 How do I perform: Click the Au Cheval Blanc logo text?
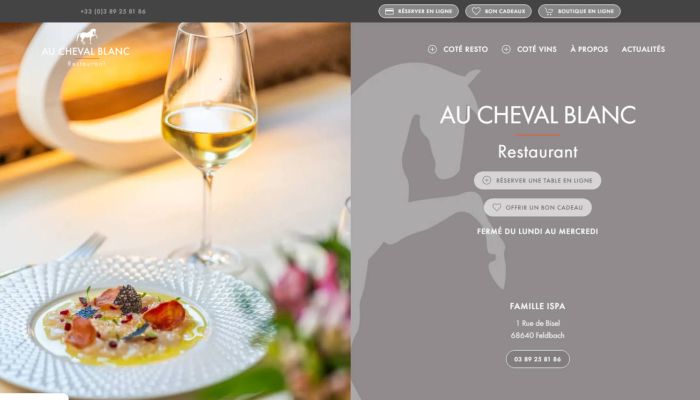(85, 51)
